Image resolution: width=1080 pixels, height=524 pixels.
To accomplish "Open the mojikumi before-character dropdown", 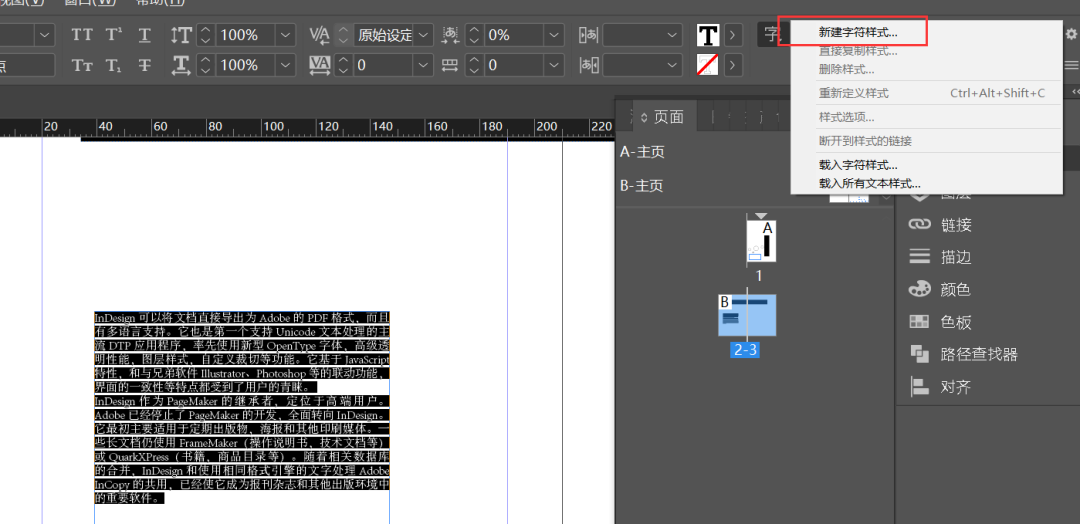I will click(x=672, y=35).
